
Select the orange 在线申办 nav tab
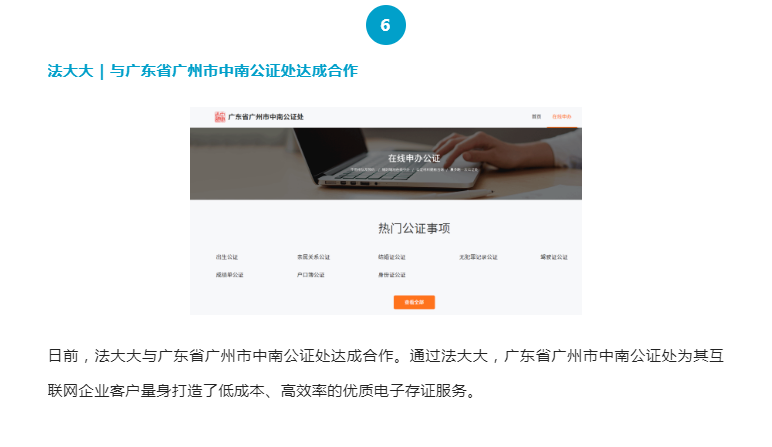coord(561,117)
